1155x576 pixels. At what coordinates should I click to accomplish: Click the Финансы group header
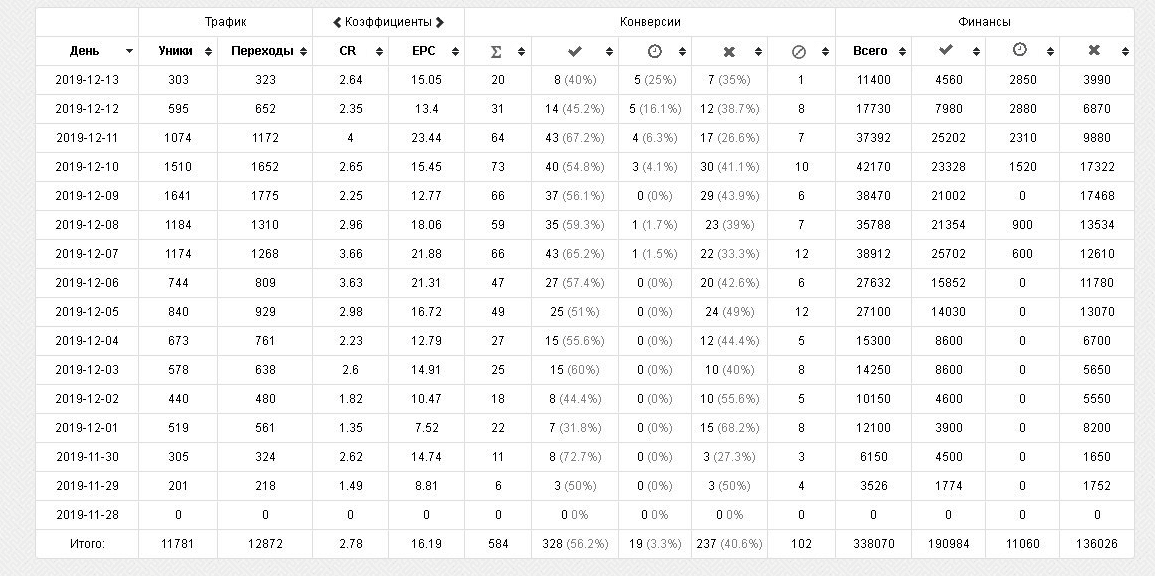click(x=984, y=22)
